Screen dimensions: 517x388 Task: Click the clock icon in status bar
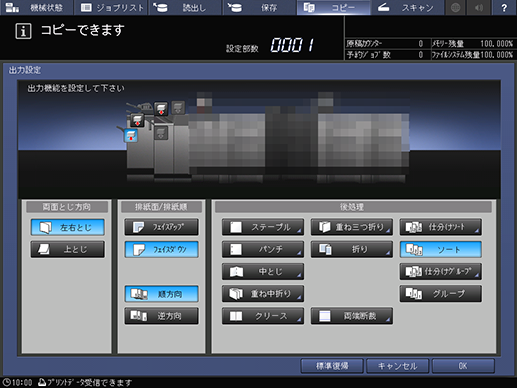pyautogui.click(x=6, y=382)
